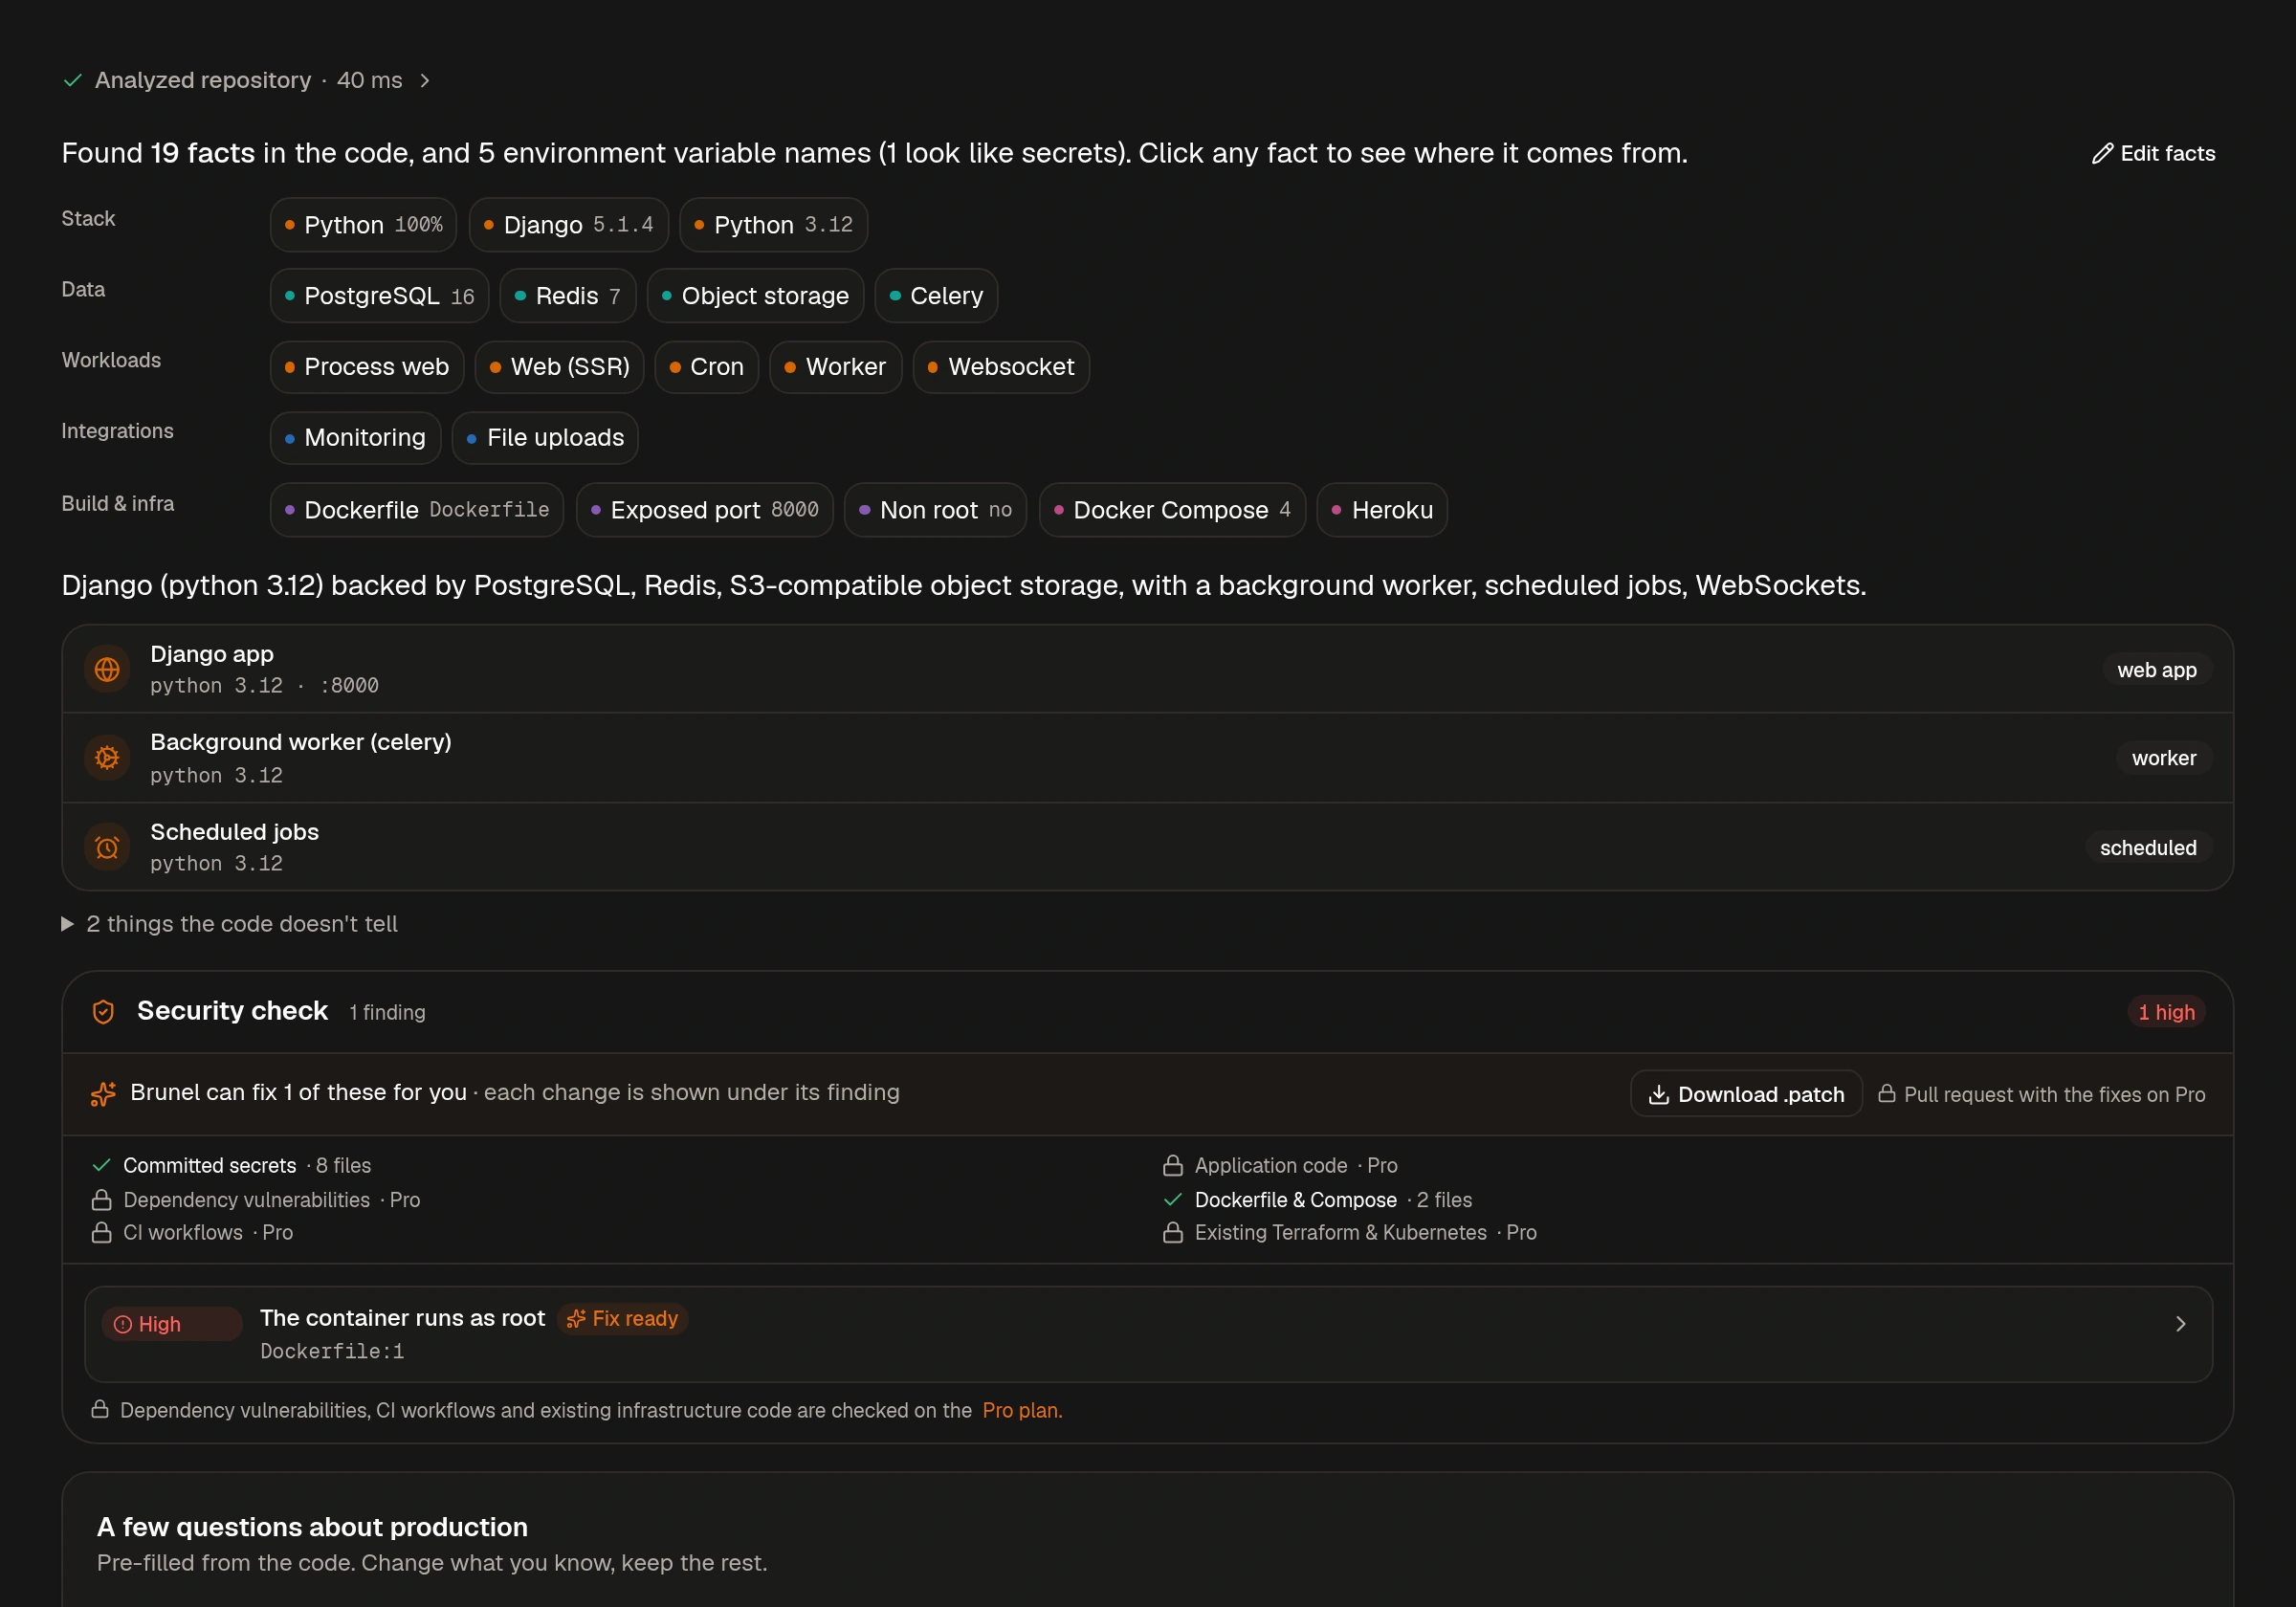Screen dimensions: 2296x1607
Task: Click the alarm clock icon for Scheduled jobs
Action: pyautogui.click(x=107, y=847)
